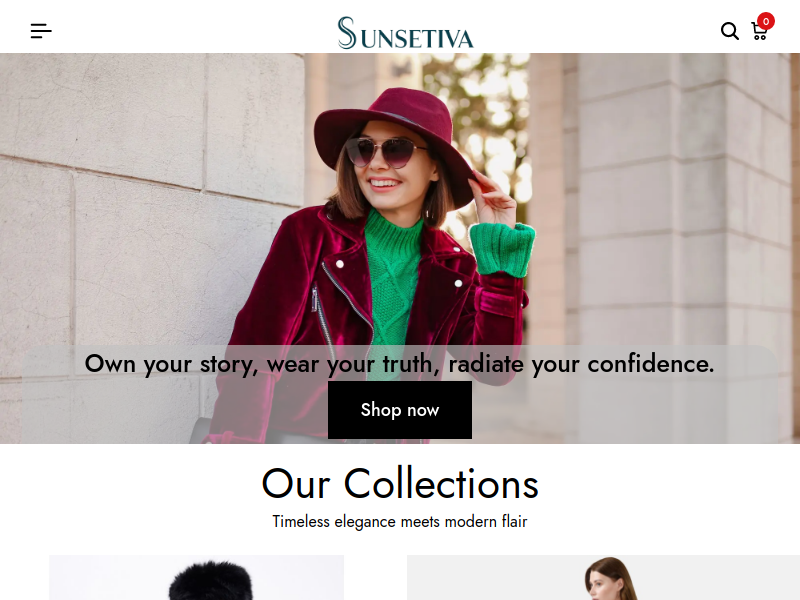Viewport: 800px width, 600px height.
Task: Click 'Timeless elegance meets modern flair' subtitle
Action: (400, 521)
